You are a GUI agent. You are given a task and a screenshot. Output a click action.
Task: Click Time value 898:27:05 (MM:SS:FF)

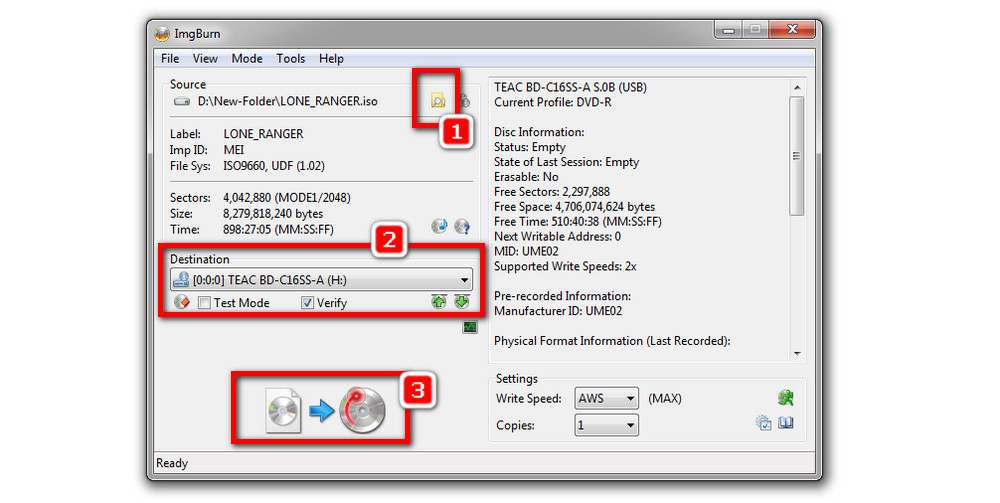point(278,230)
